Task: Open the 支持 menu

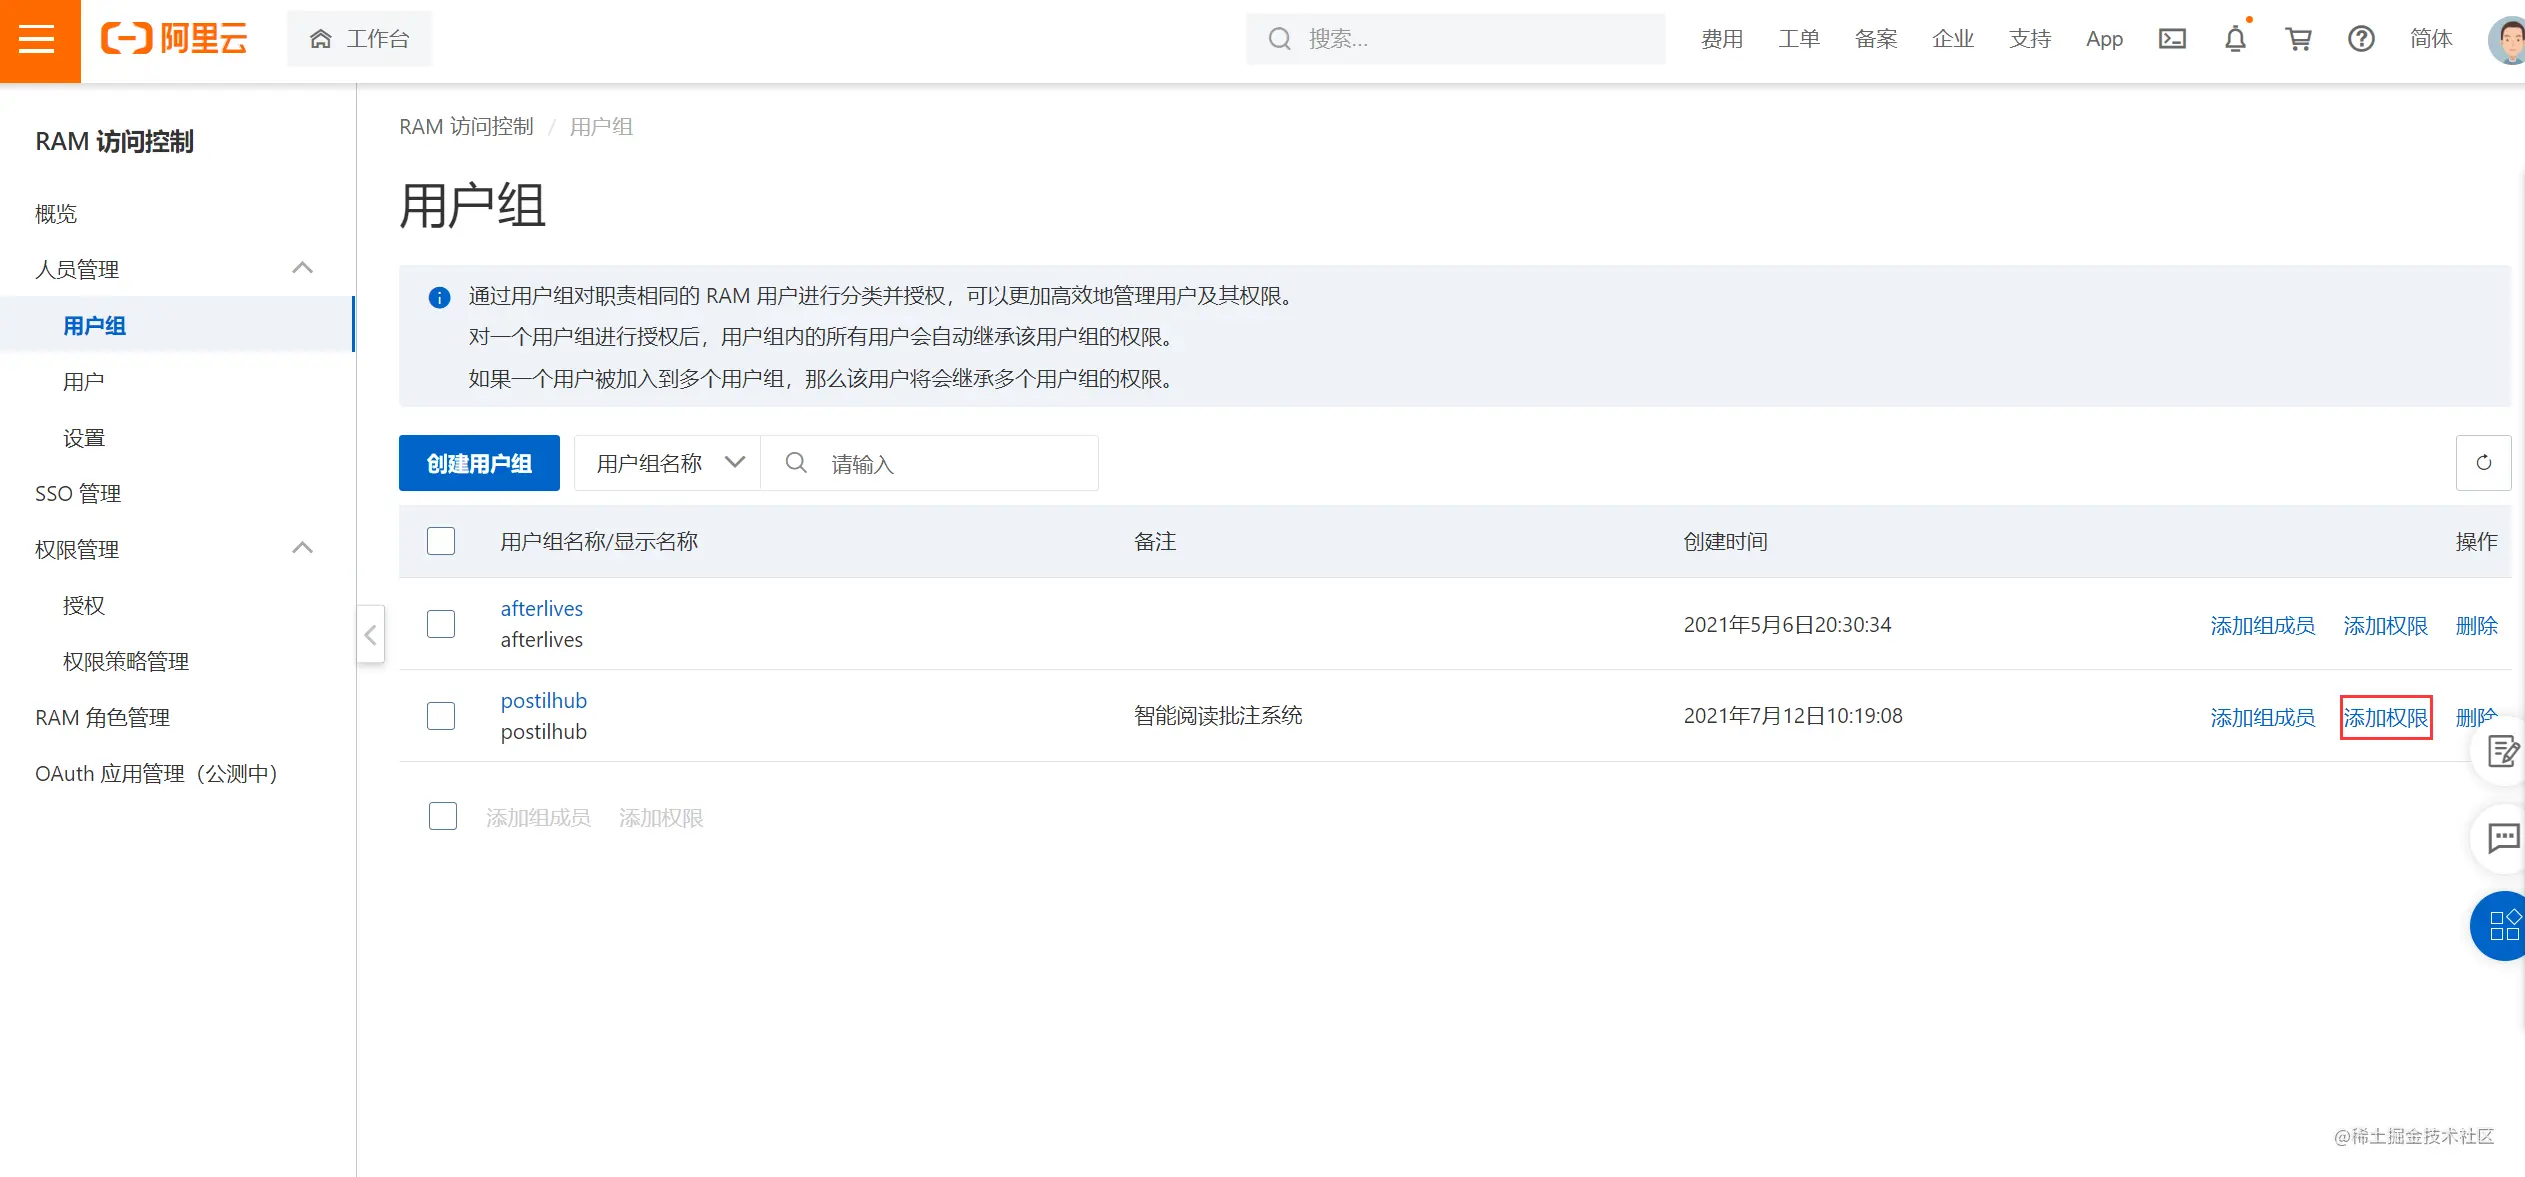Action: (x=2030, y=39)
